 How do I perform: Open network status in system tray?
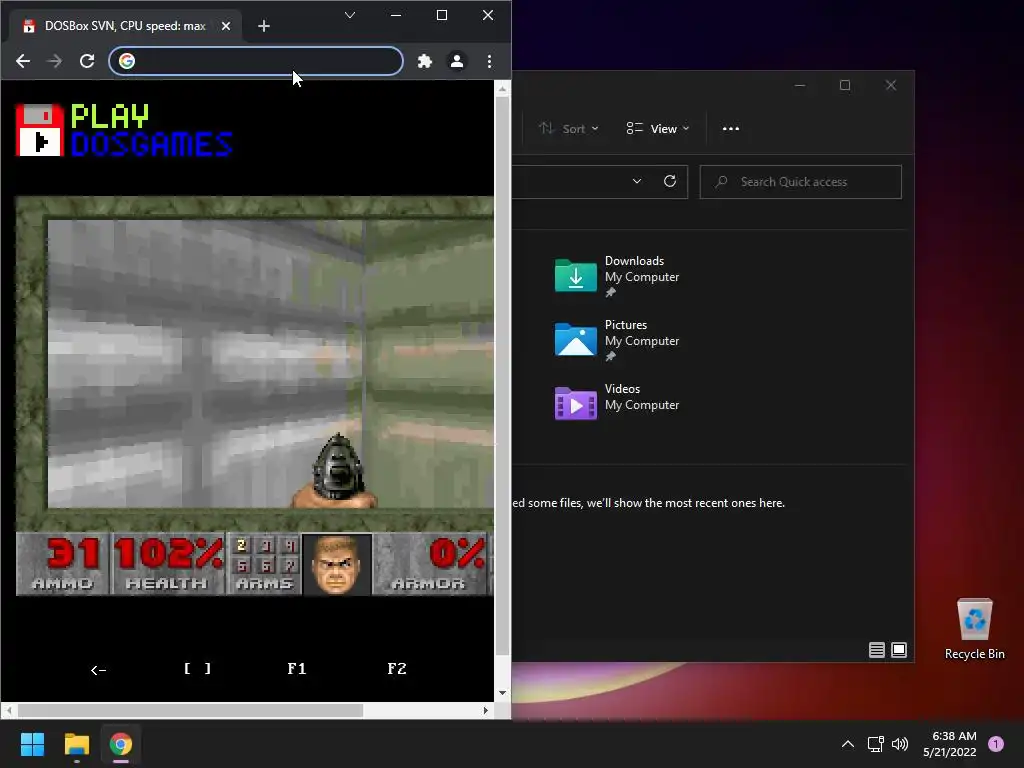pyautogui.click(x=876, y=744)
